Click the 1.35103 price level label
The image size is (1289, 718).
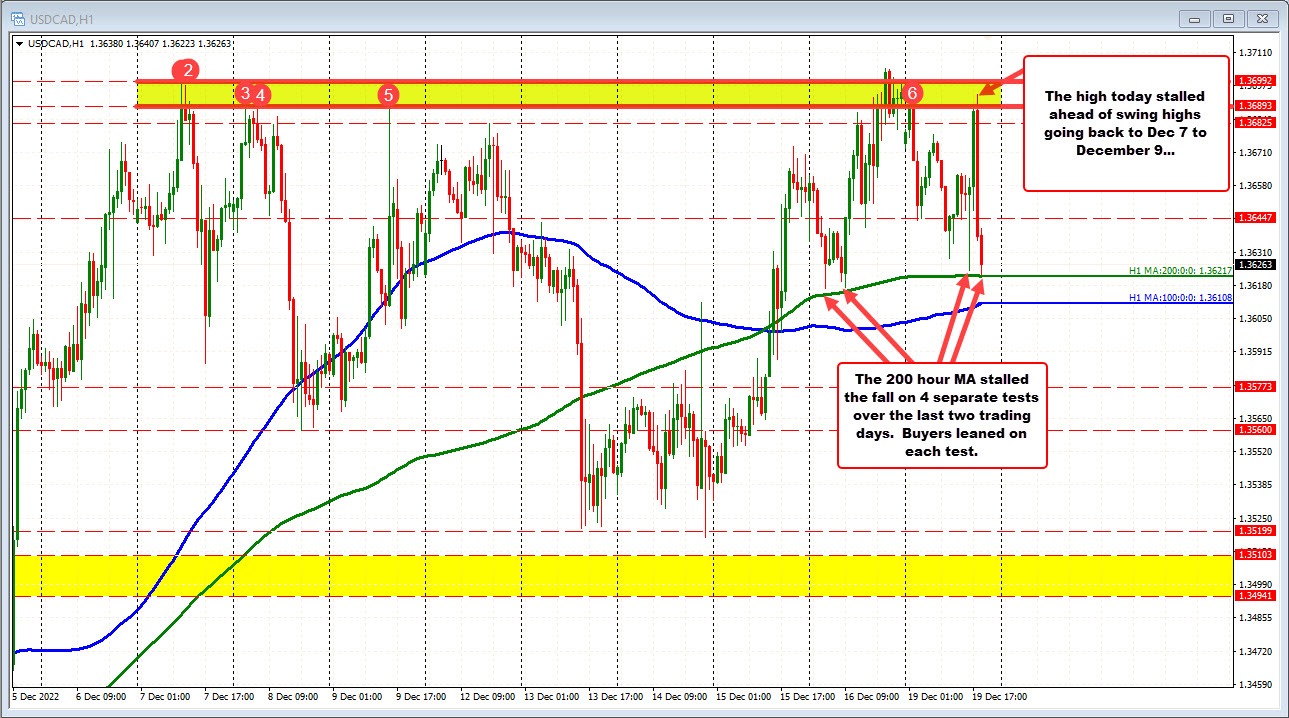tap(1253, 554)
